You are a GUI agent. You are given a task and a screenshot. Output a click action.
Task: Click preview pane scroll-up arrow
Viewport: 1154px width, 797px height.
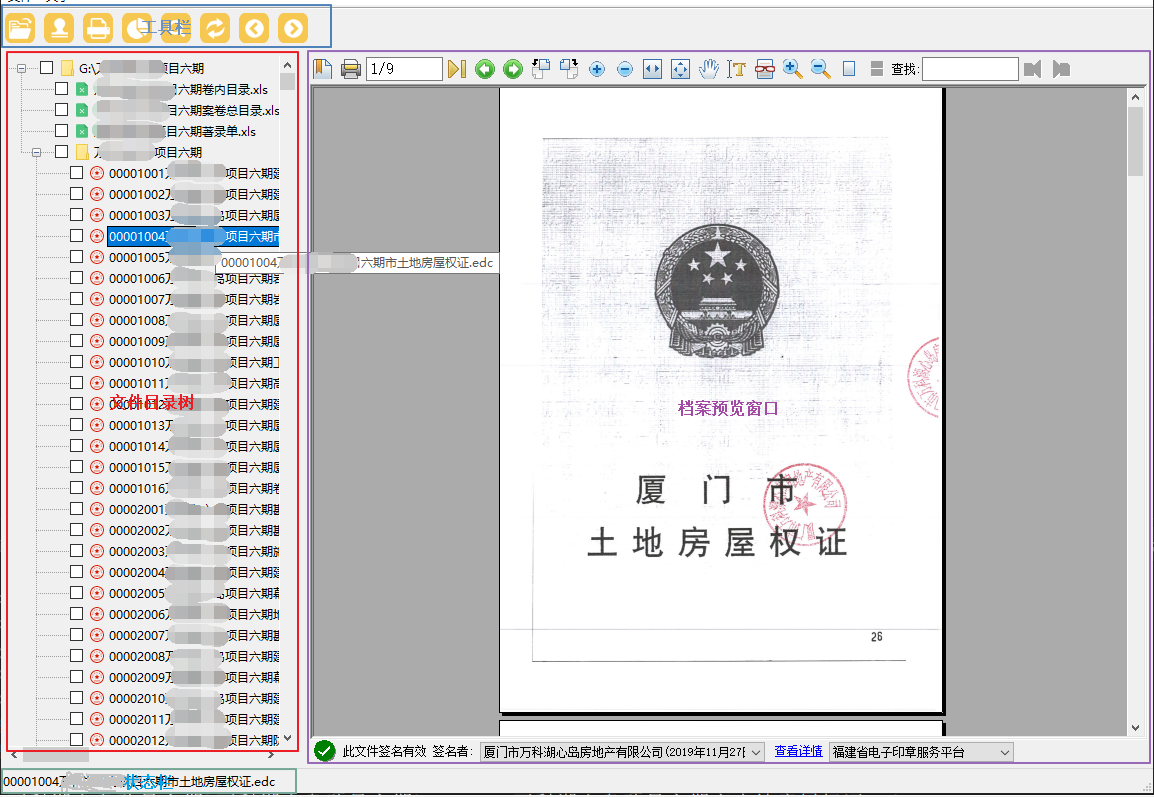click(x=1136, y=96)
